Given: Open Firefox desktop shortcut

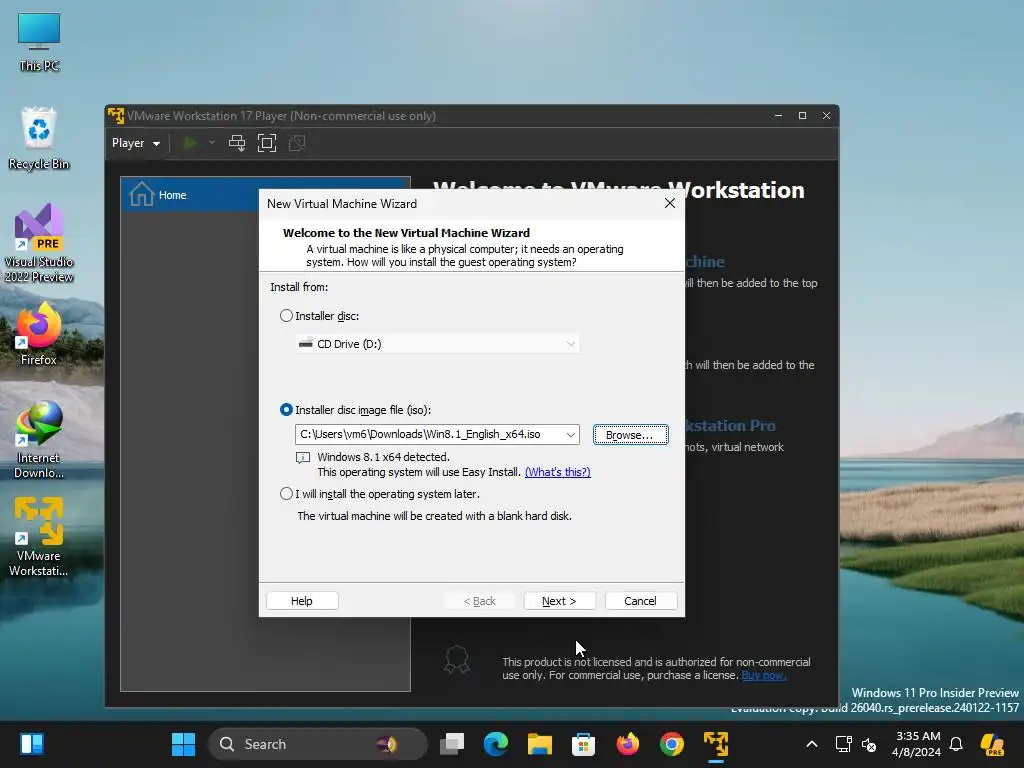Looking at the screenshot, I should pos(39,334).
